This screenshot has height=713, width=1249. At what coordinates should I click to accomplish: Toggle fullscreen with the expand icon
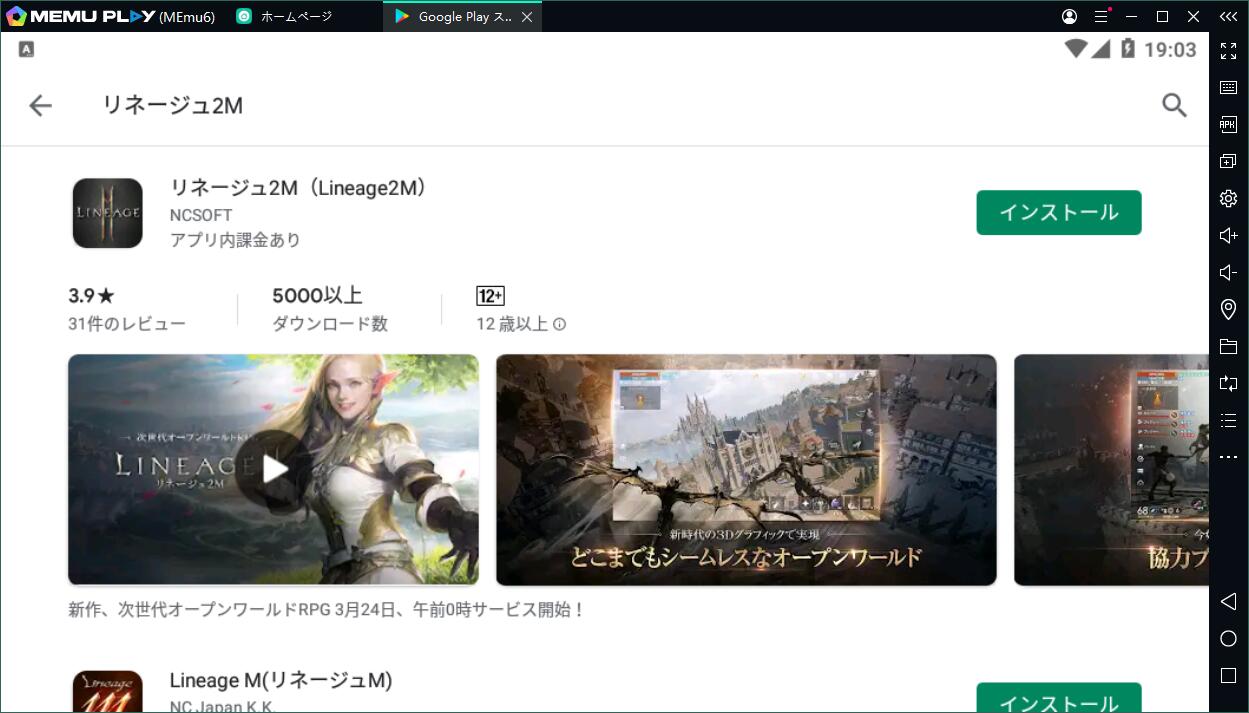tap(1228, 51)
